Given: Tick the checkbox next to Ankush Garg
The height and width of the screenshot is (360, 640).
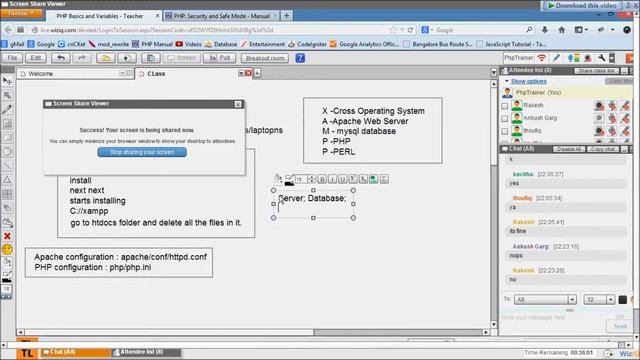Looking at the screenshot, I should point(505,118).
